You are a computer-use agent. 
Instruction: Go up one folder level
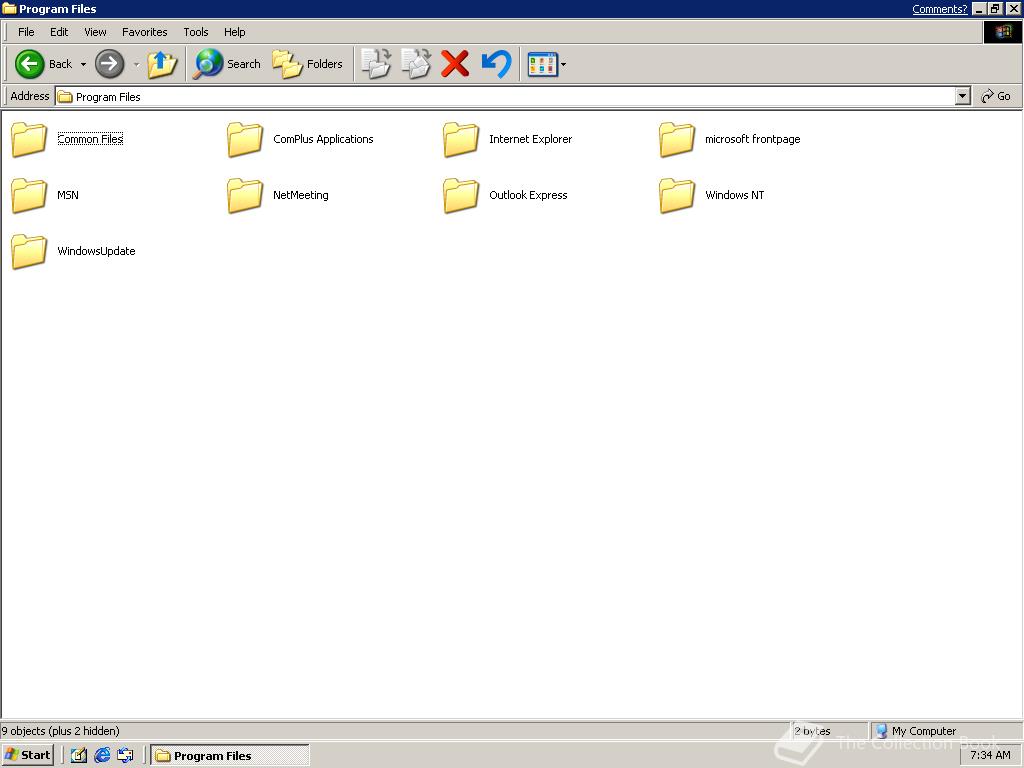tap(162, 64)
